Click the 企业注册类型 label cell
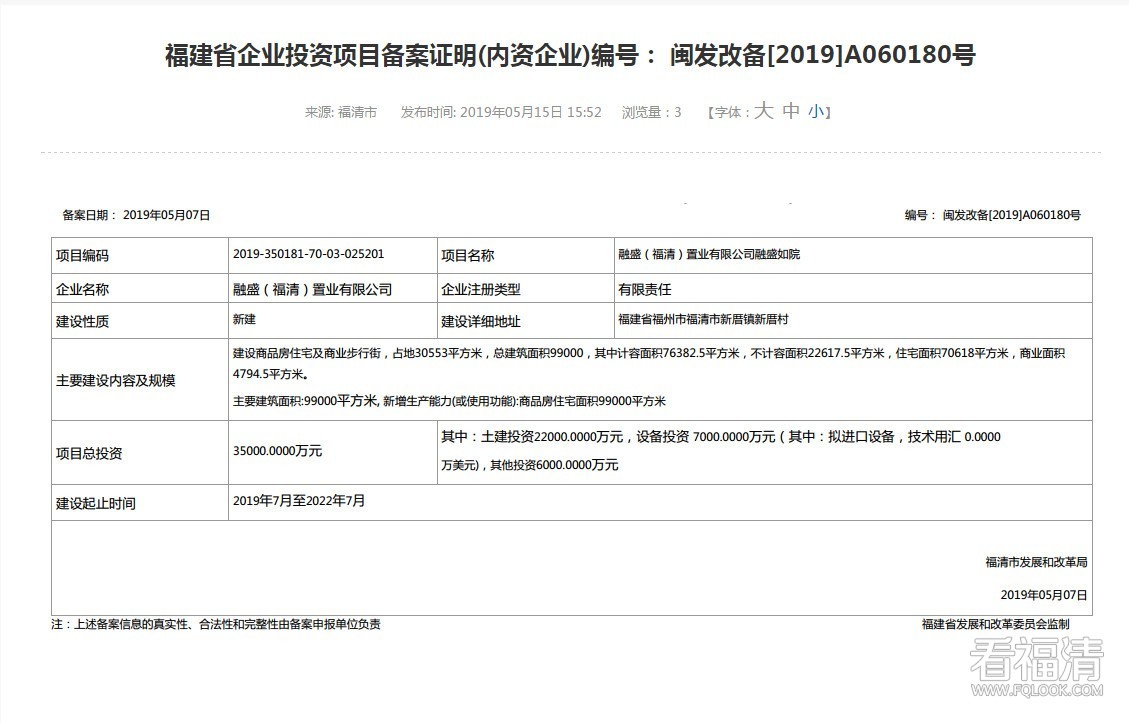 (x=525, y=289)
